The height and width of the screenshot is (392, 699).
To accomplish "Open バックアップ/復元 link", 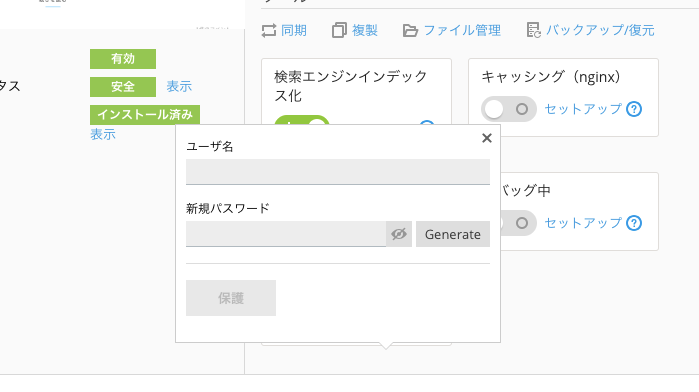I will pos(600,30).
